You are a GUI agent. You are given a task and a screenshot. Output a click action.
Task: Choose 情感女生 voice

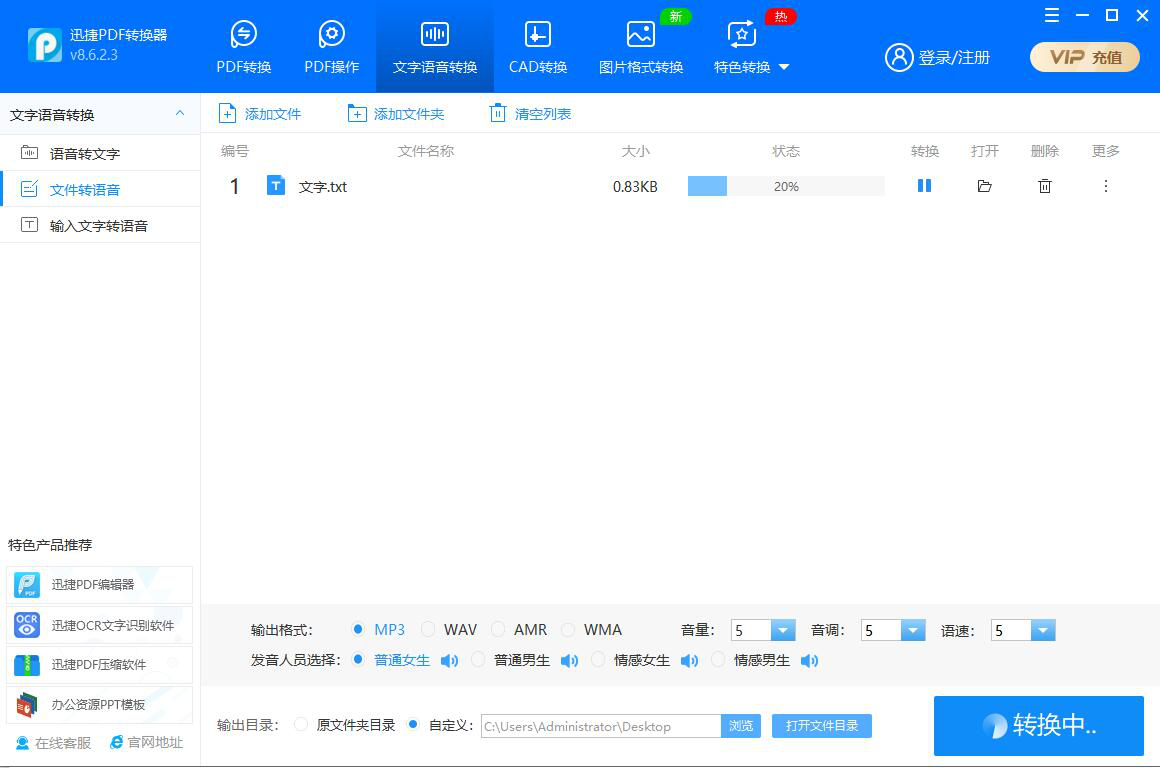tap(598, 659)
